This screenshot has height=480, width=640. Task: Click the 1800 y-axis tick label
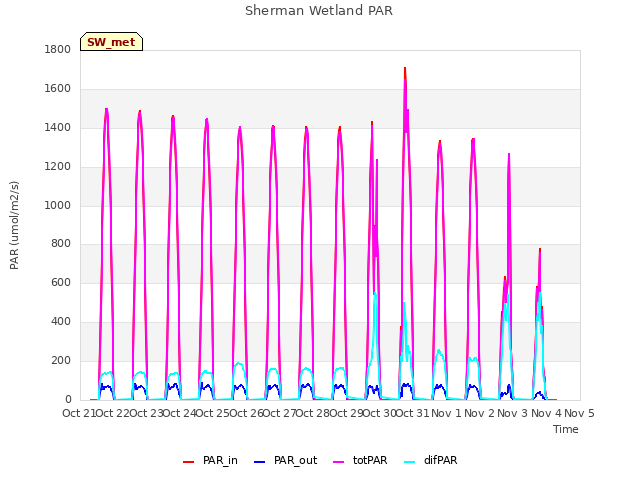point(58,49)
